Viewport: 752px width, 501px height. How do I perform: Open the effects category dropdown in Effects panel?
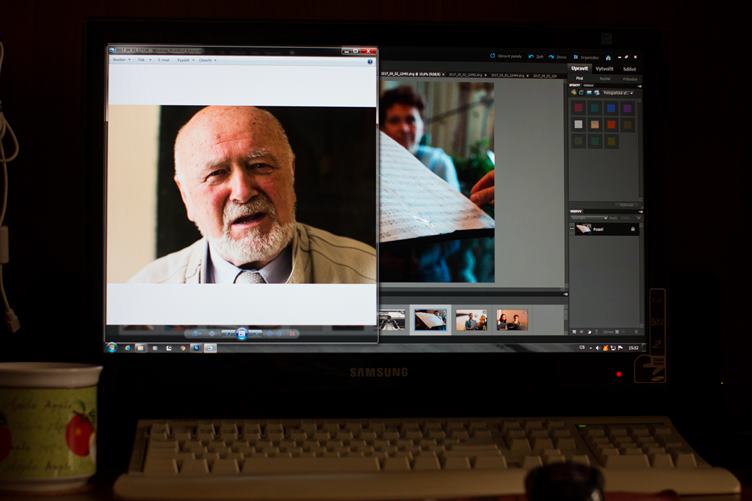pos(618,93)
